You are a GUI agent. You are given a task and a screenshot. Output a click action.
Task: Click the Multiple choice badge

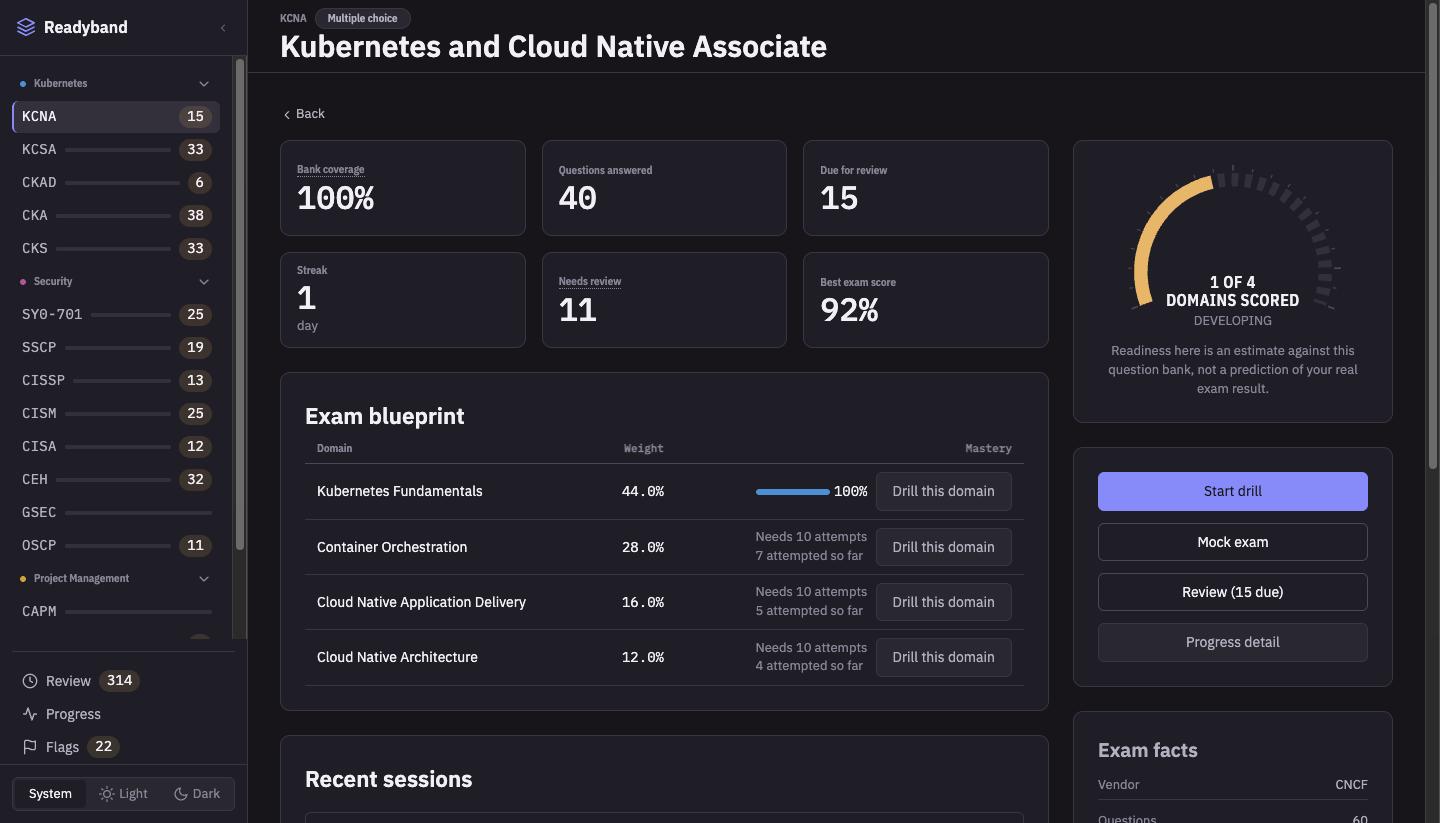tap(362, 18)
